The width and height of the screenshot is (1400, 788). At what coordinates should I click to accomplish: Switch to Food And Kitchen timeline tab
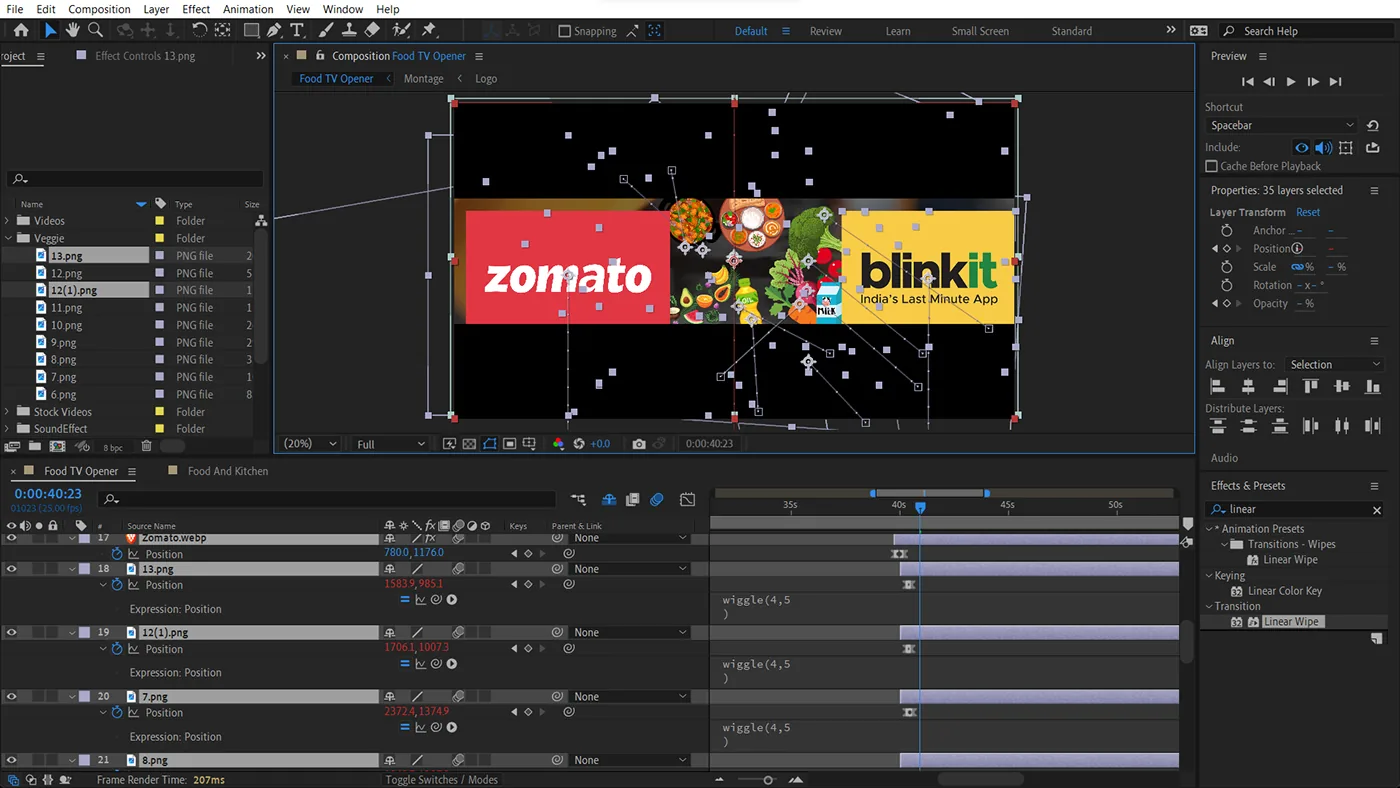click(x=228, y=471)
